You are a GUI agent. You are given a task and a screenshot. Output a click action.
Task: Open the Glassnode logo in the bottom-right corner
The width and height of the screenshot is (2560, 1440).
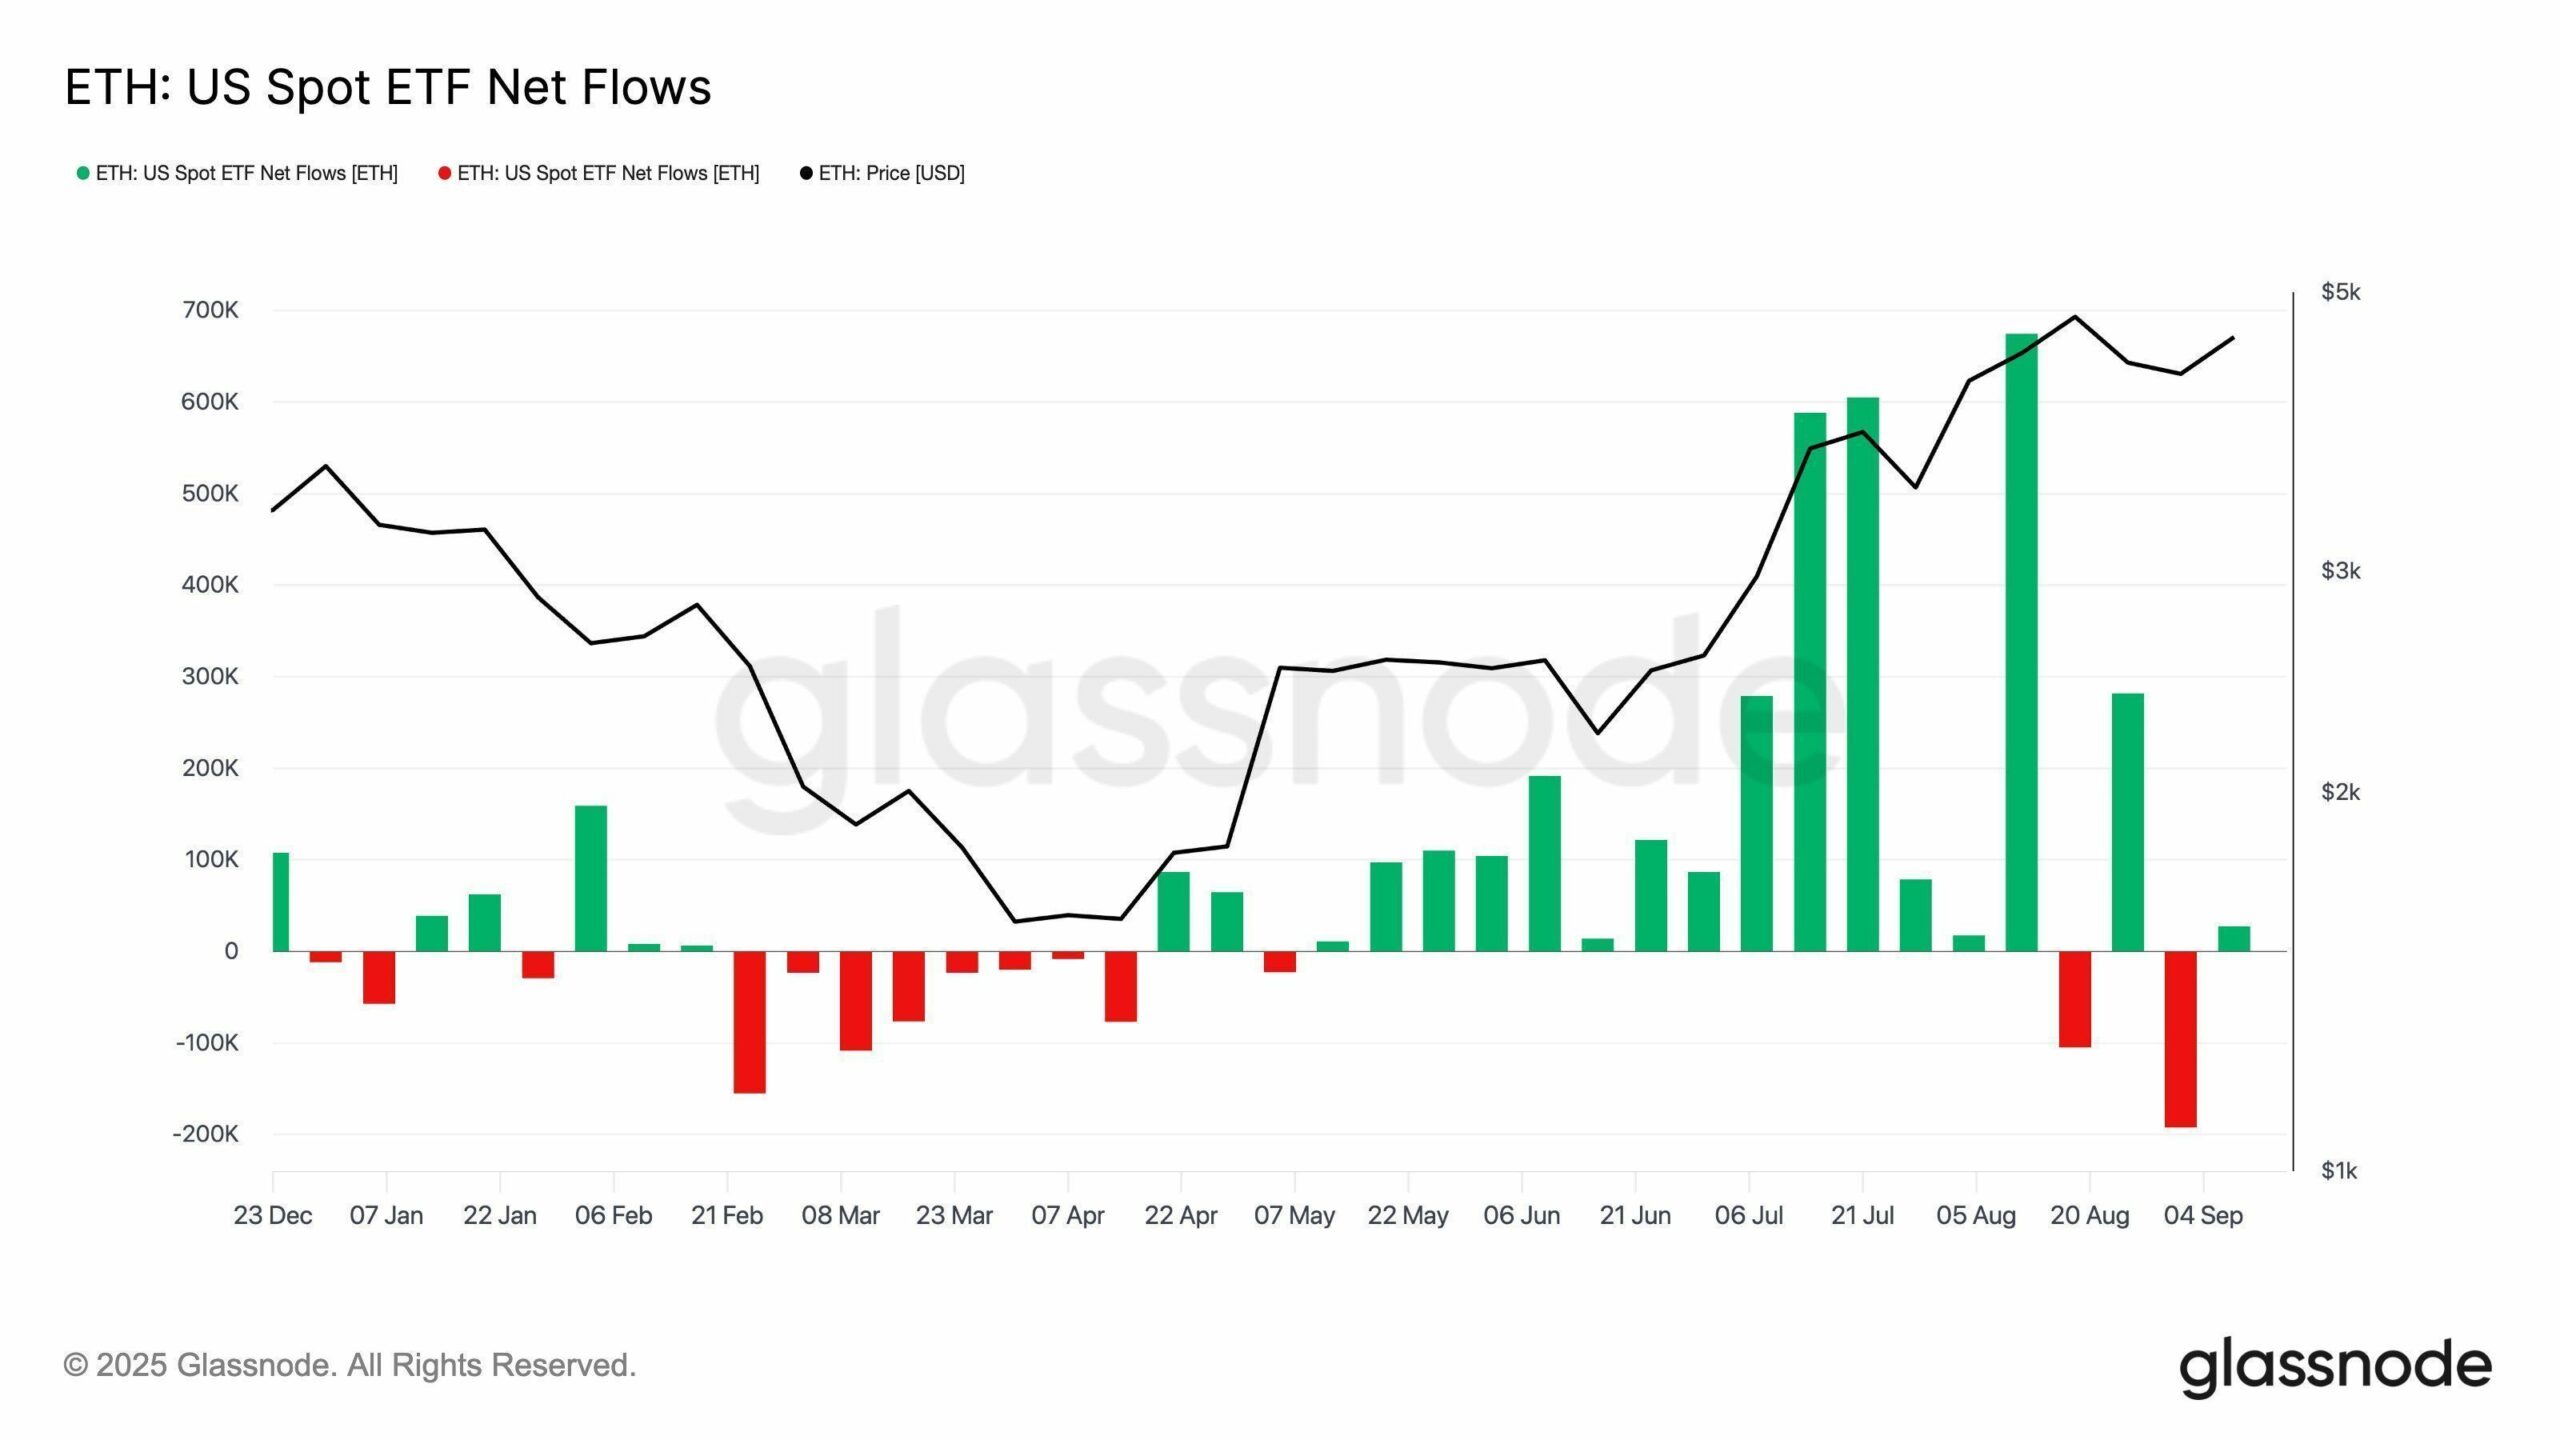[2335, 1366]
